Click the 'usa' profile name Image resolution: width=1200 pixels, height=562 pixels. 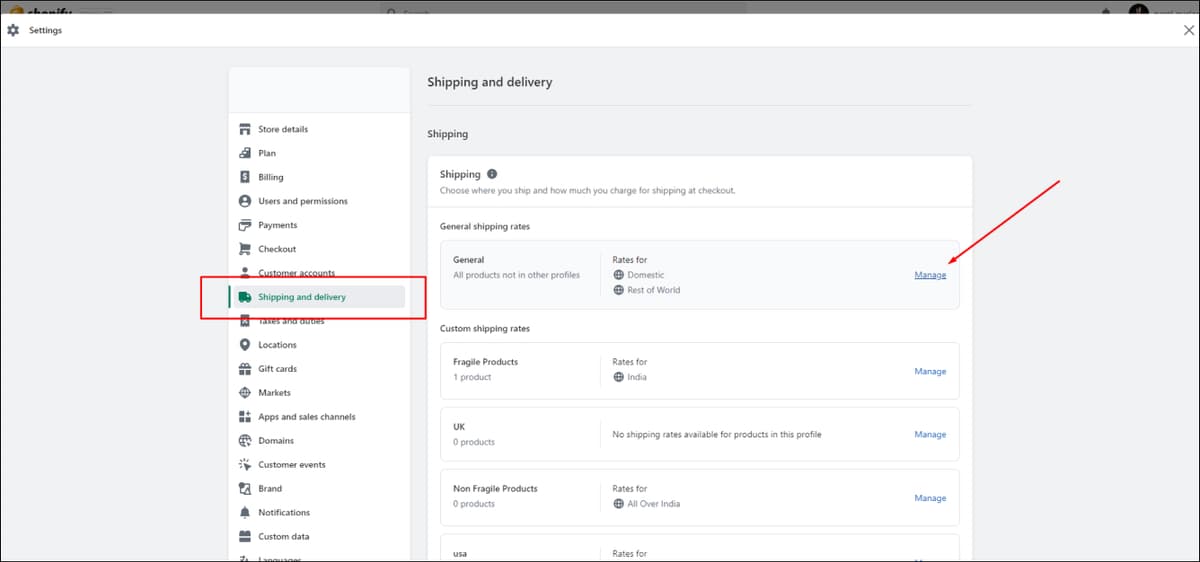(460, 553)
